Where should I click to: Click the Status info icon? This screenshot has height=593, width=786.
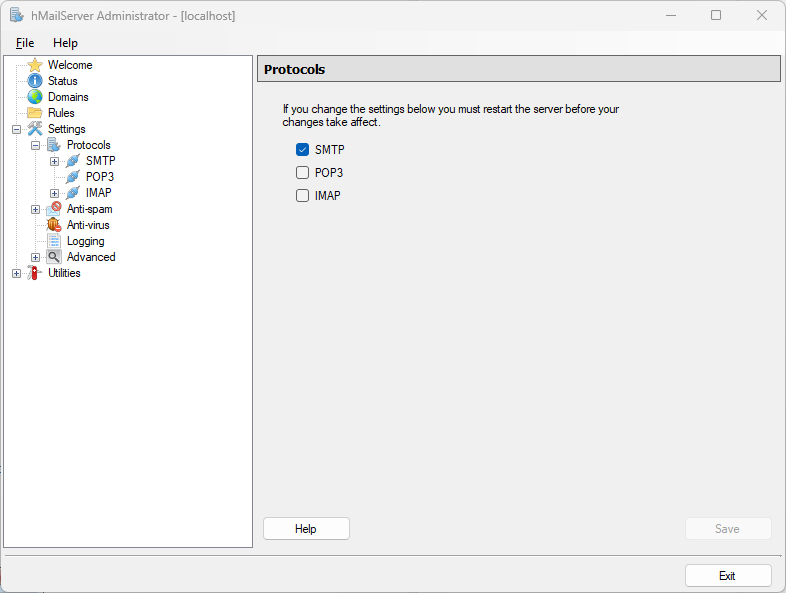click(x=35, y=81)
